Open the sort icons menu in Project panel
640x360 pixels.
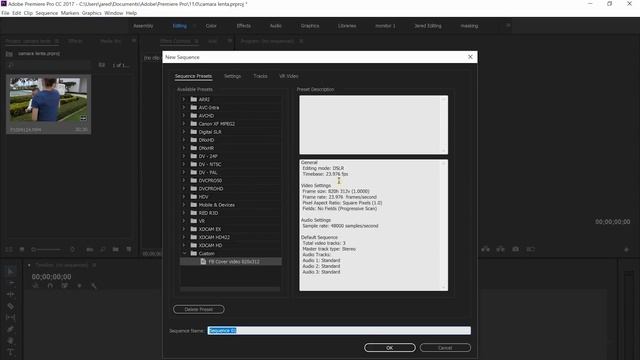click(72, 249)
